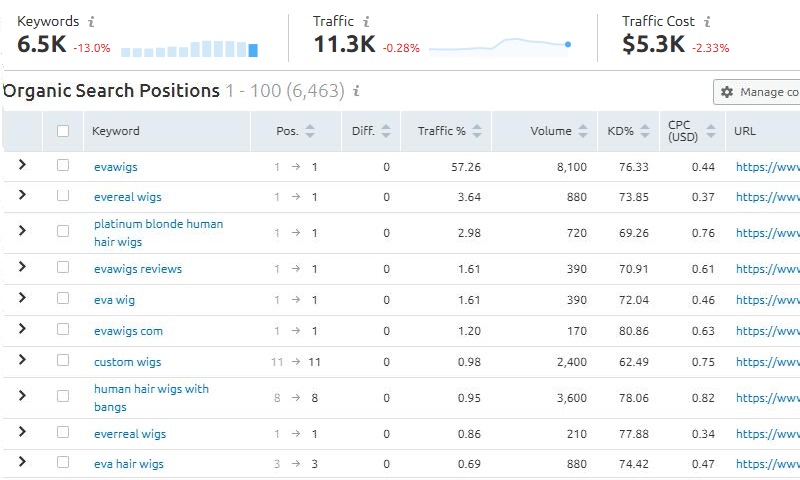
Task: Expand the custom wigs row
Action: [22, 360]
